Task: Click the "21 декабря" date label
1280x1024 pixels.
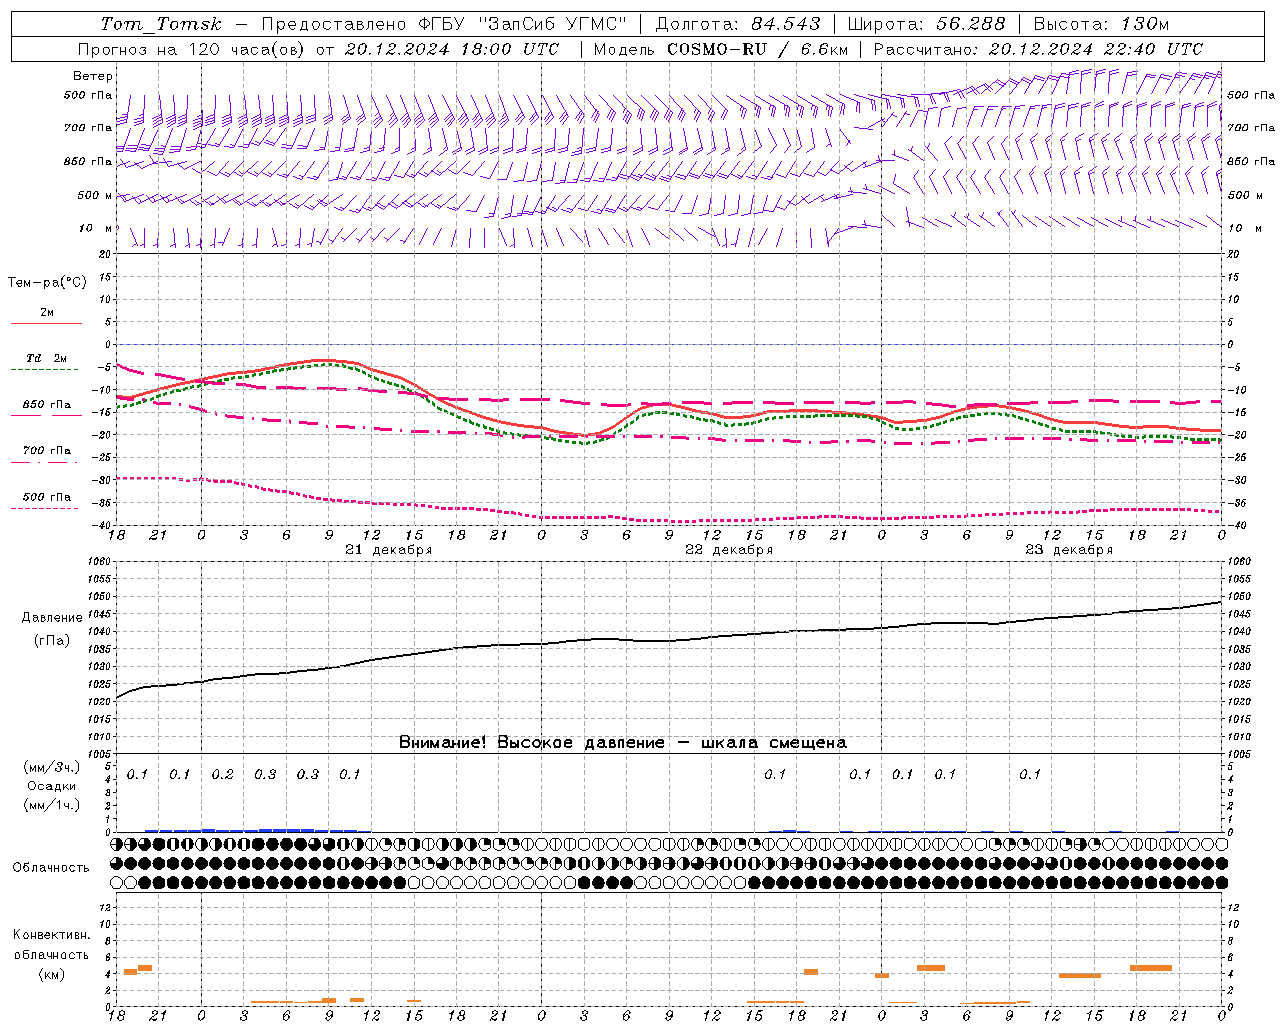Action: pos(389,550)
